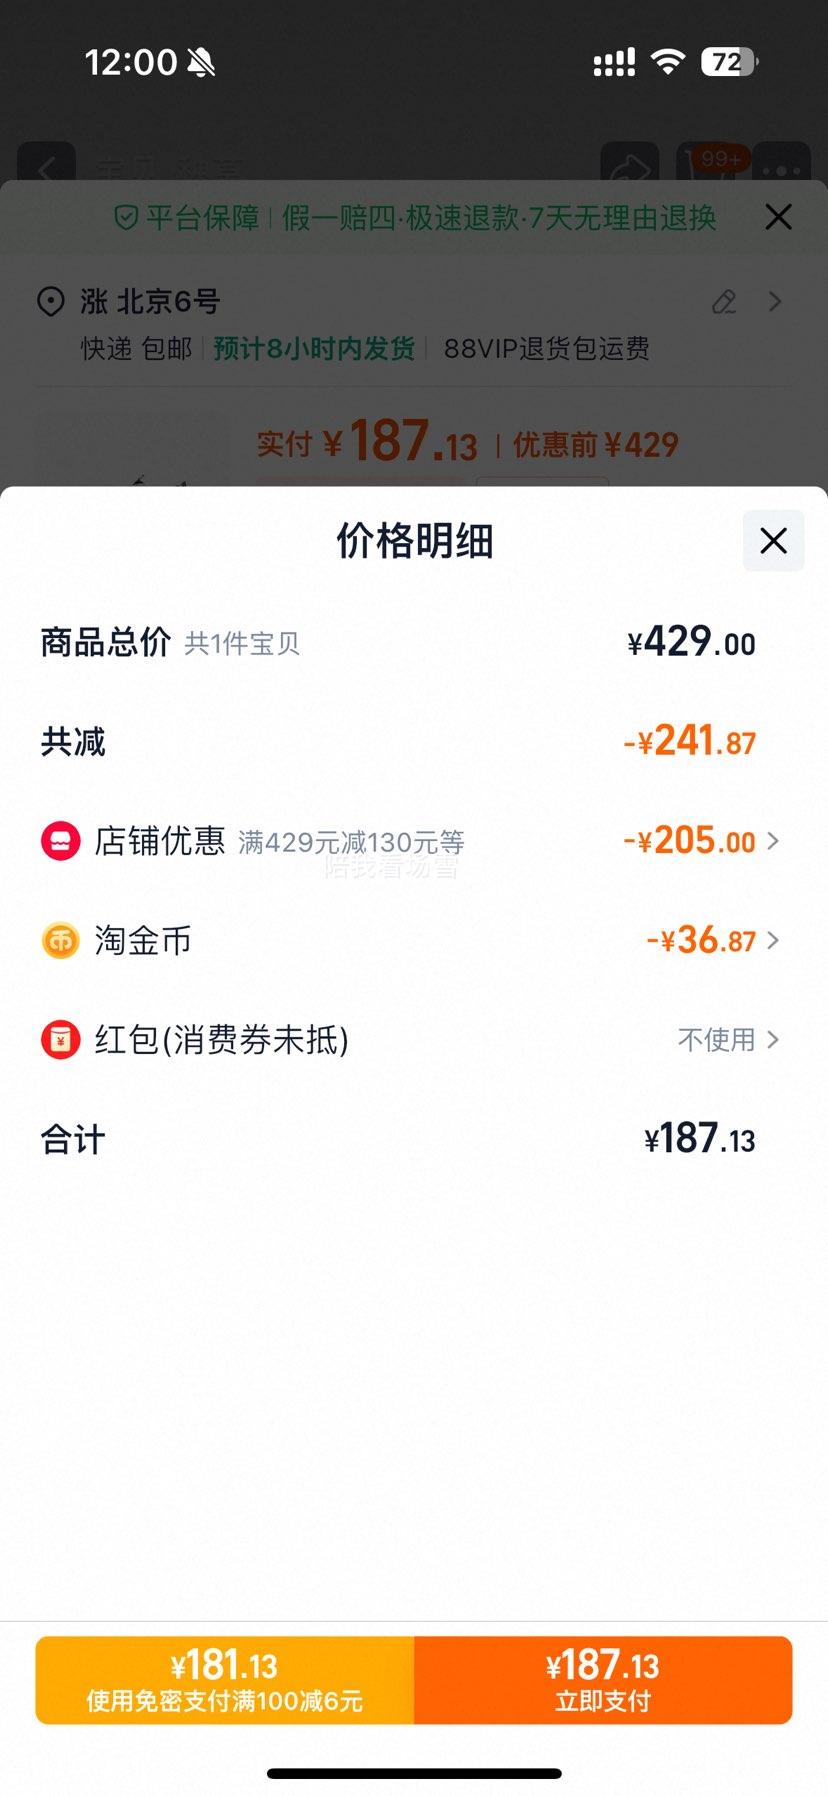Select the 不使用 red packet text

point(716,1040)
